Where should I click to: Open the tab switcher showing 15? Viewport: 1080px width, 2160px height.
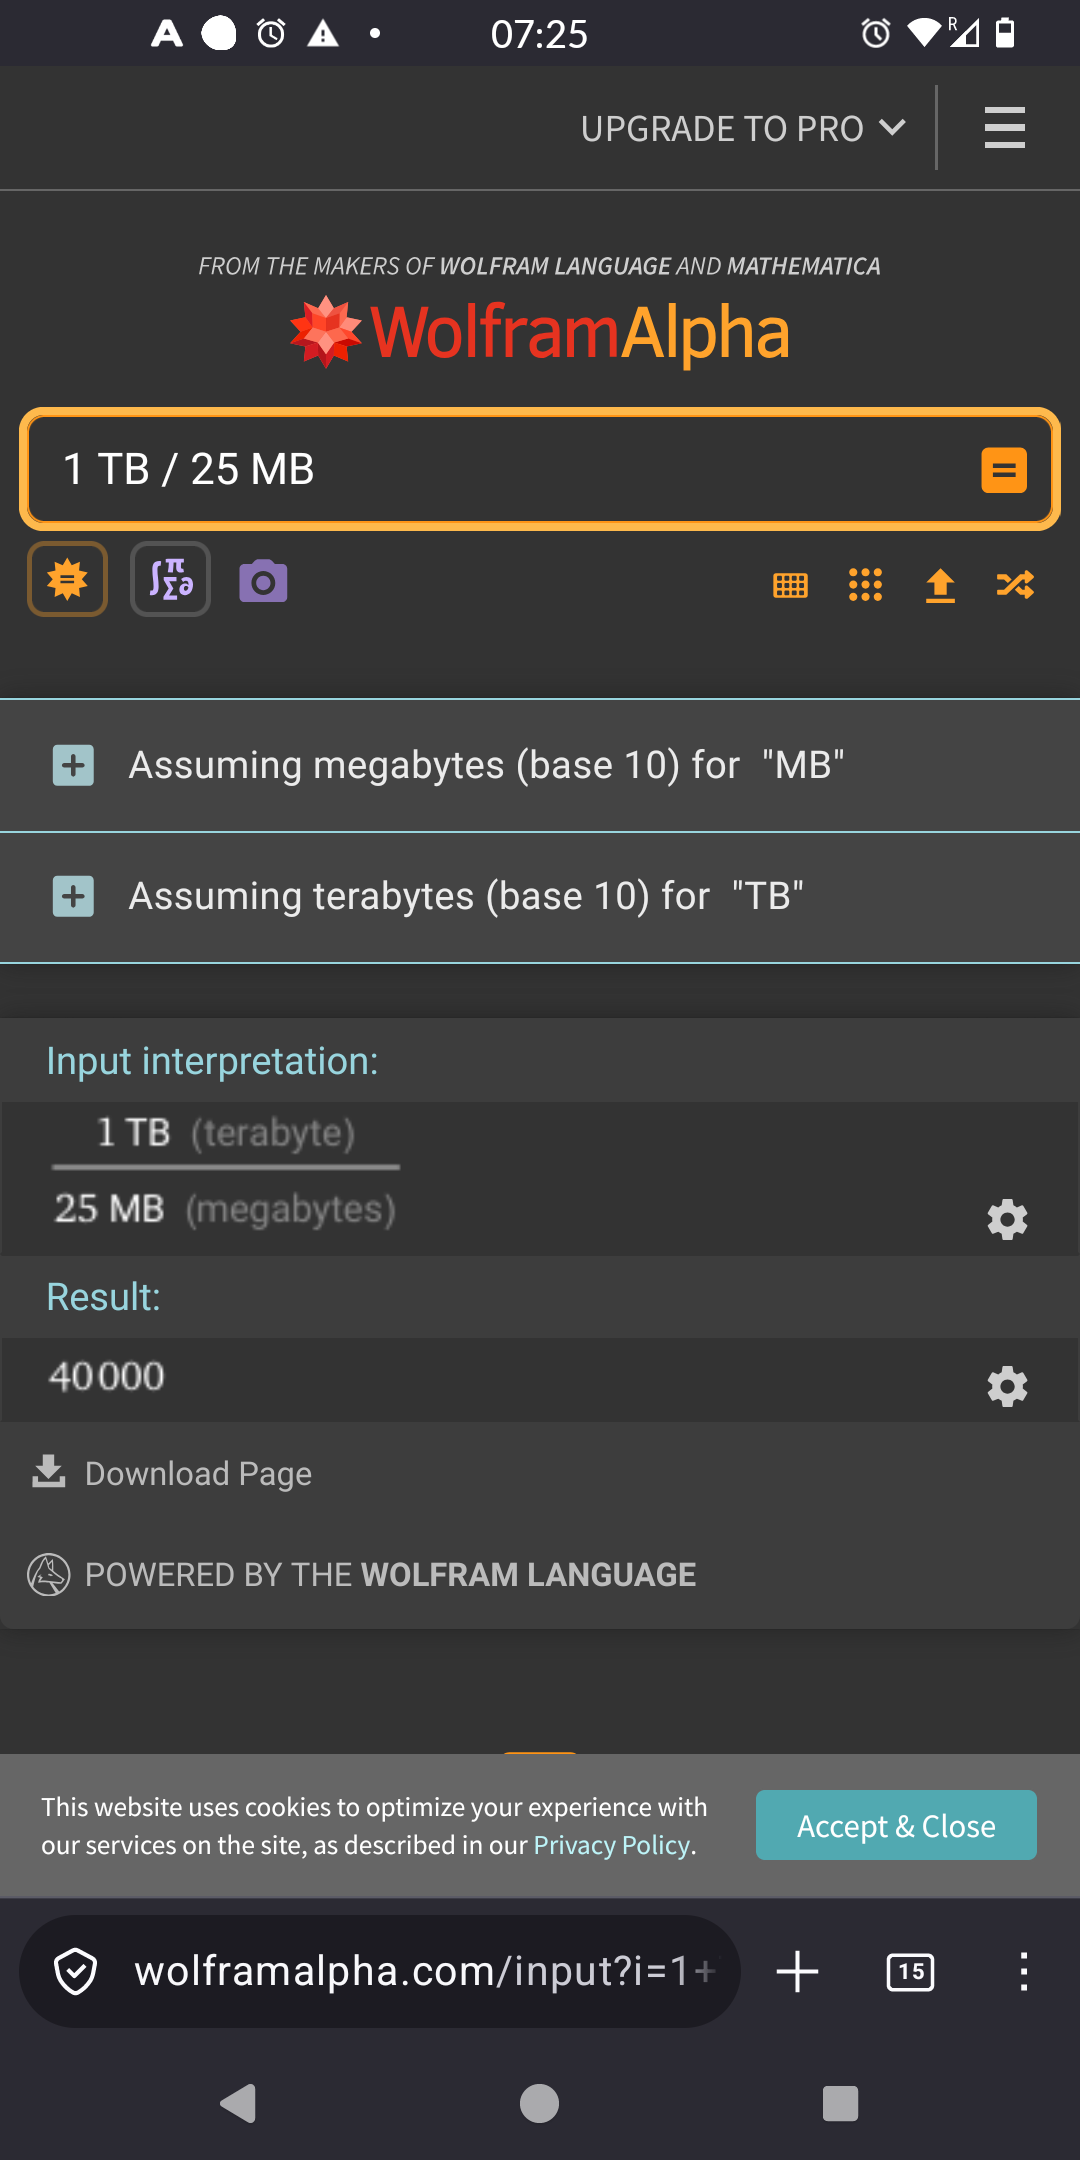point(910,1972)
